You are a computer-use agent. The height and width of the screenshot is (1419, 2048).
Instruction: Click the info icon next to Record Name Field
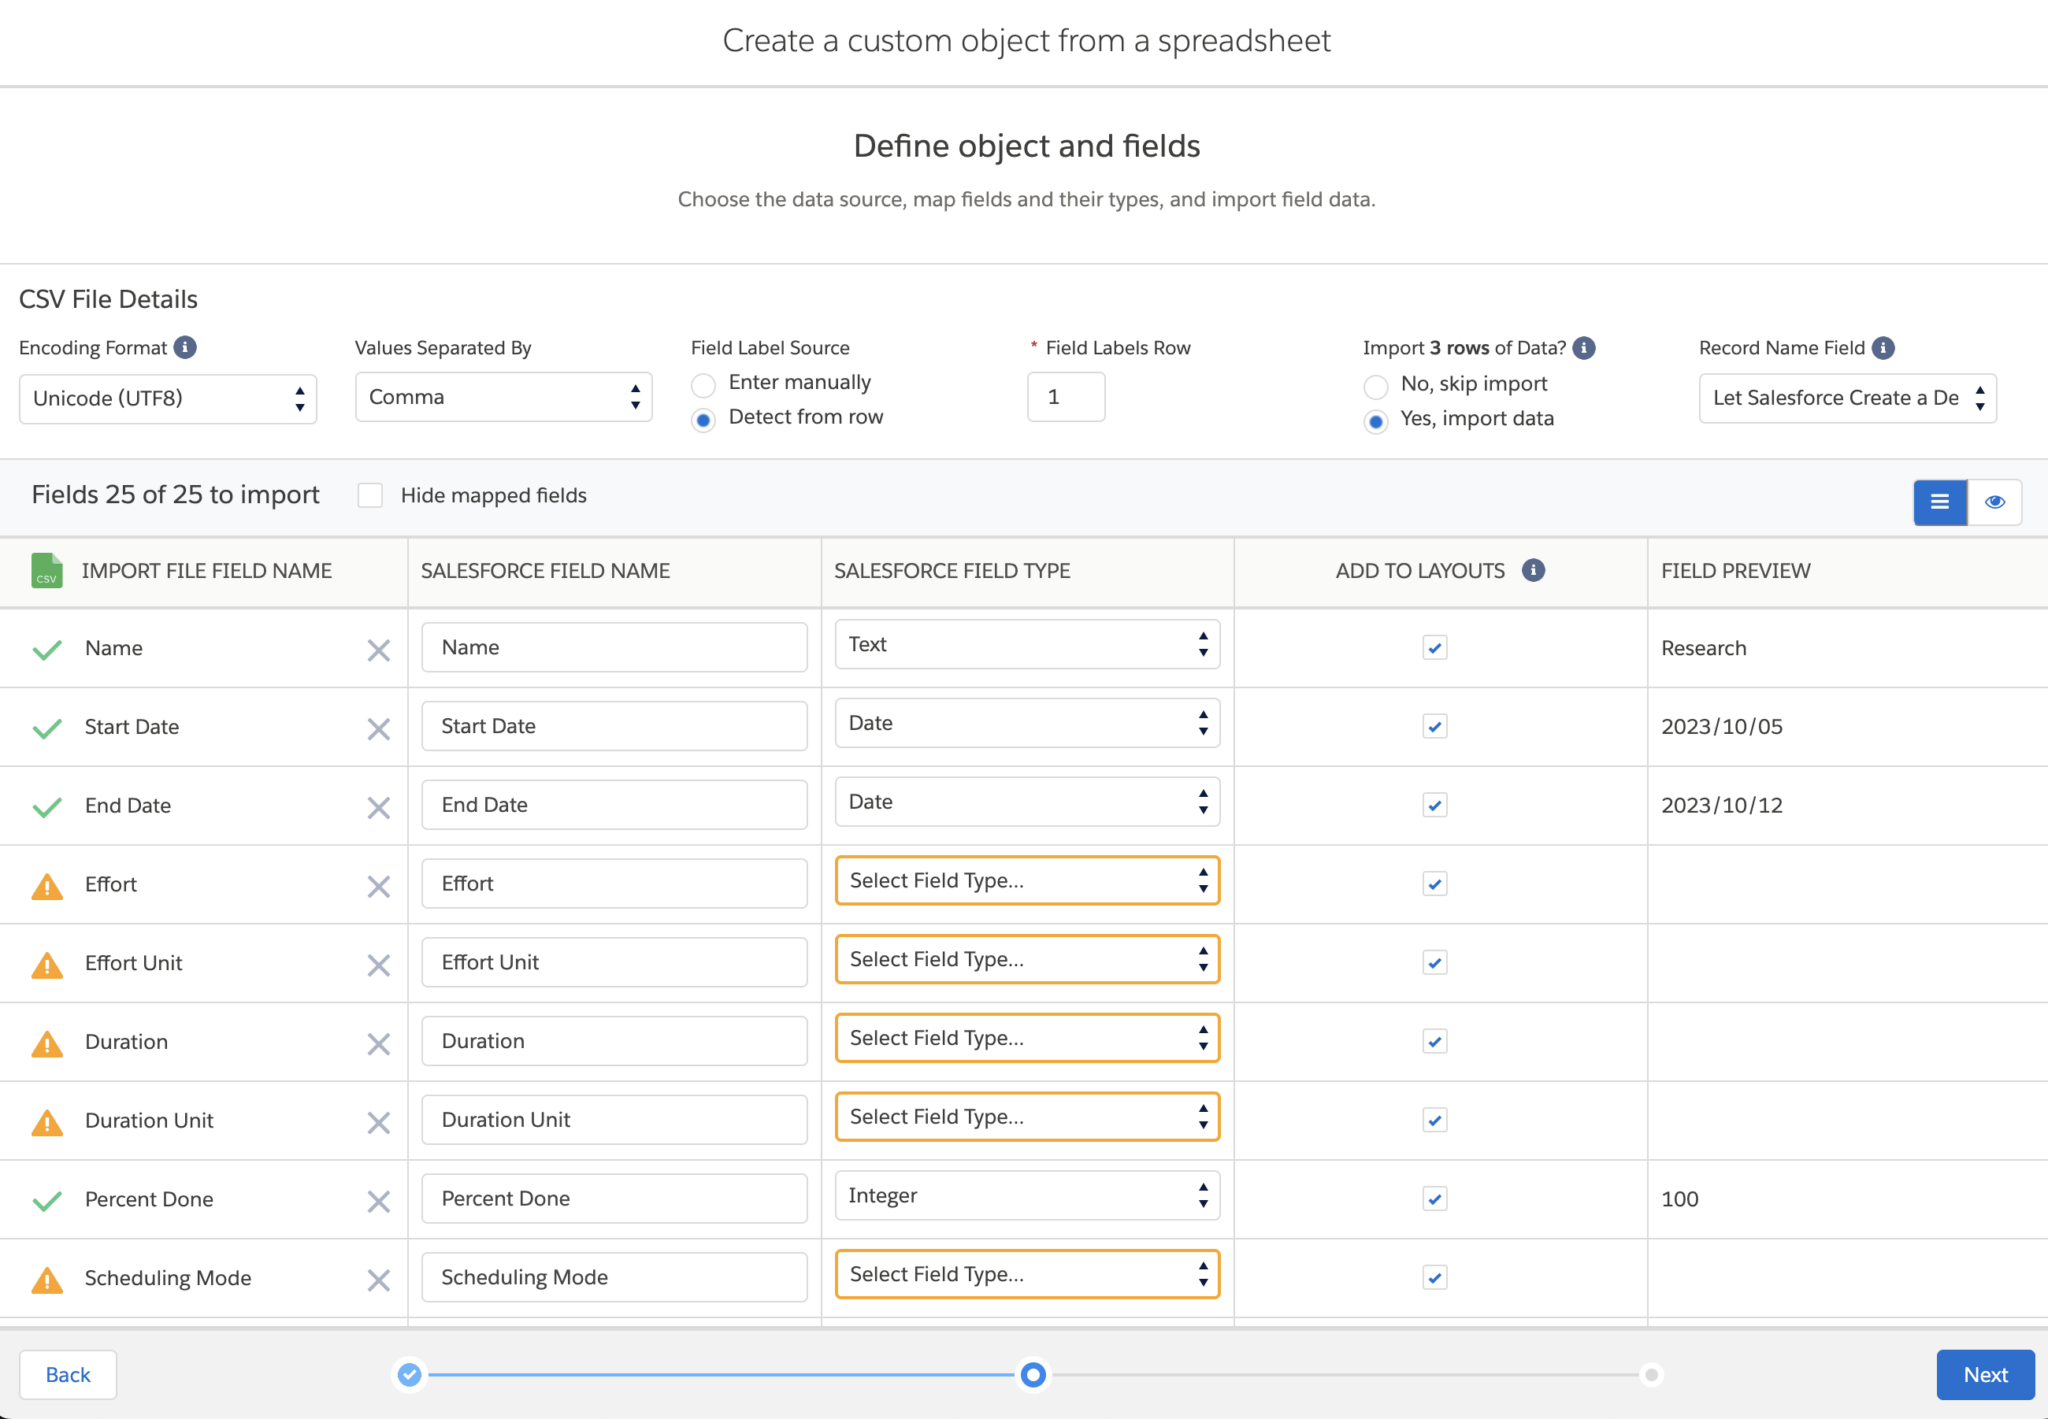pos(1884,347)
